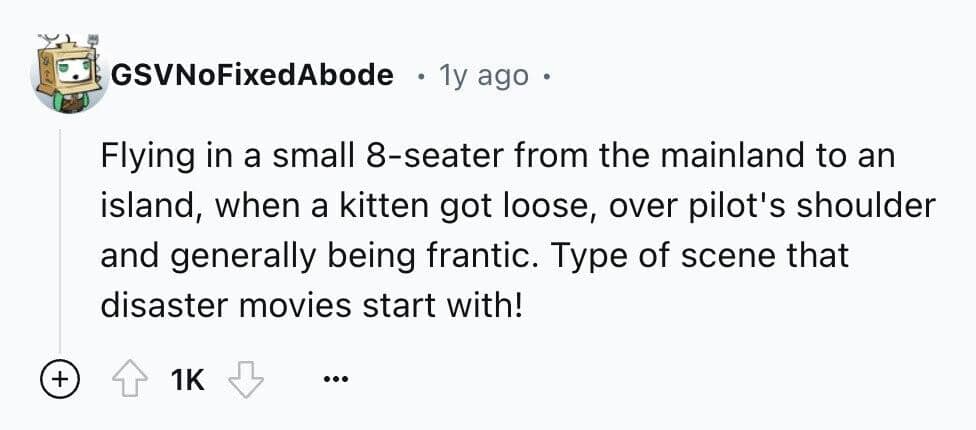Visit the GSVNoFixedAbode user profile name
Viewport: 976px width, 430px height.
(252, 75)
